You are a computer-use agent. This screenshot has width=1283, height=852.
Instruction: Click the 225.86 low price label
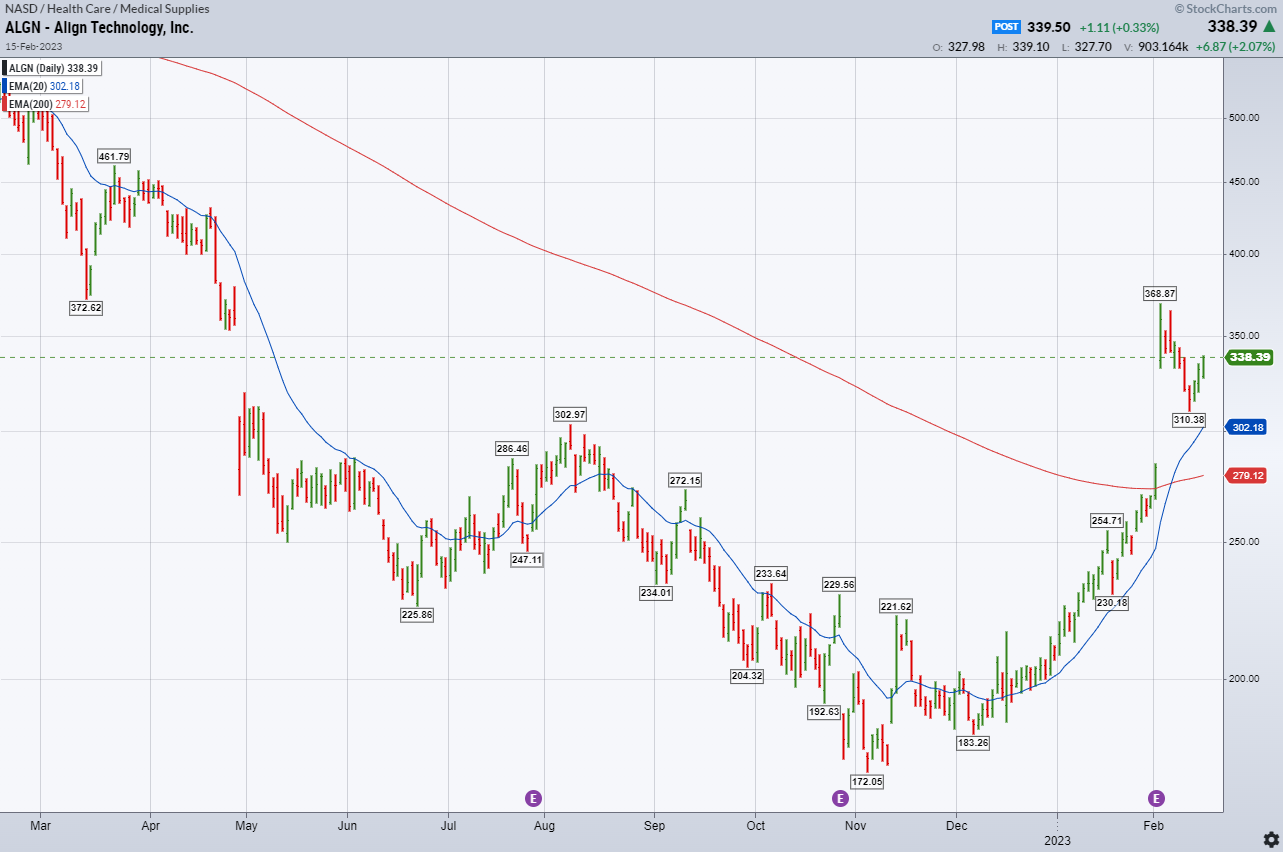417,614
